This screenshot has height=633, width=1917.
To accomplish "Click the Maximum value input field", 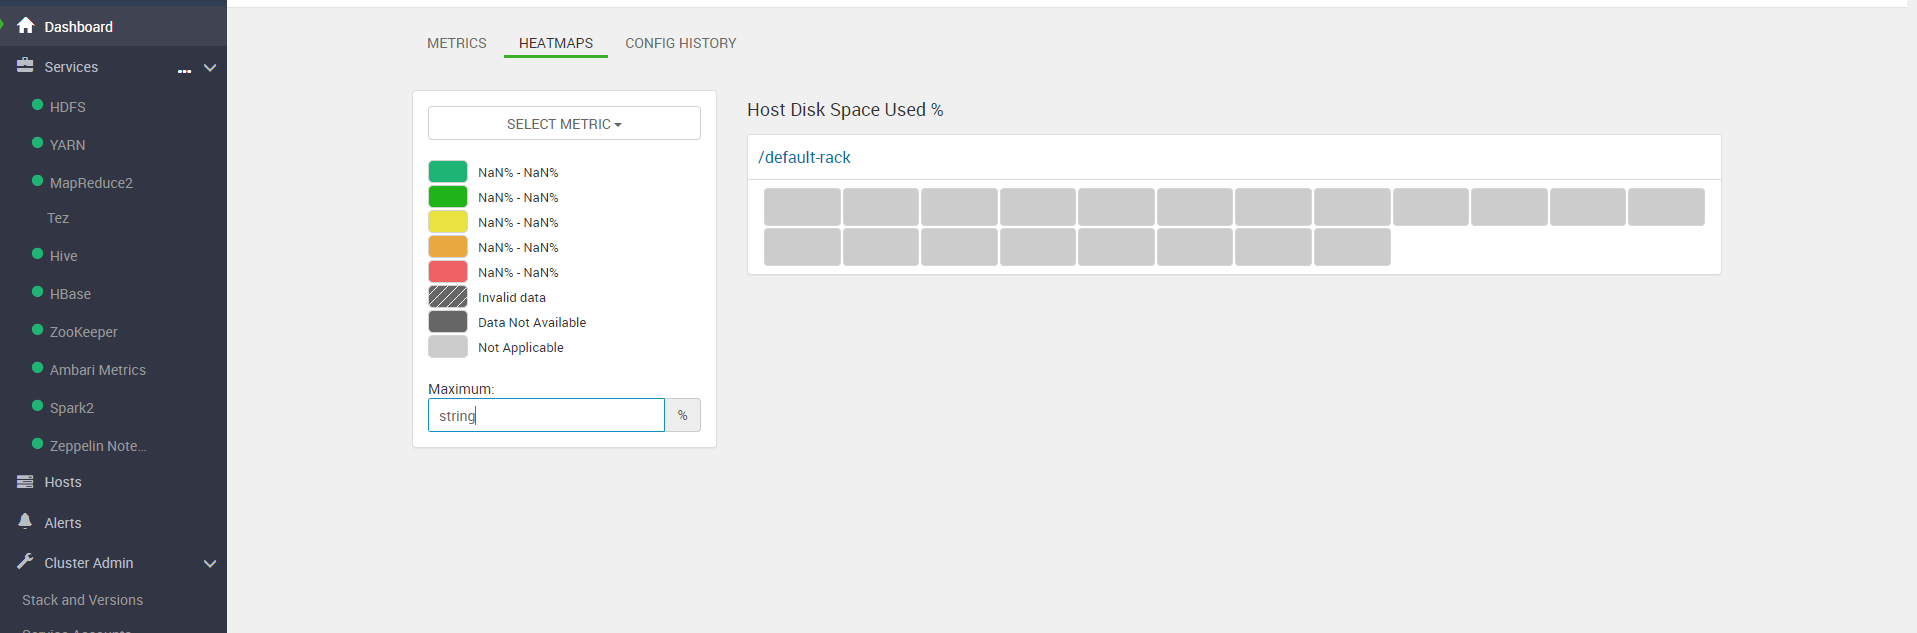I will tap(546, 415).
